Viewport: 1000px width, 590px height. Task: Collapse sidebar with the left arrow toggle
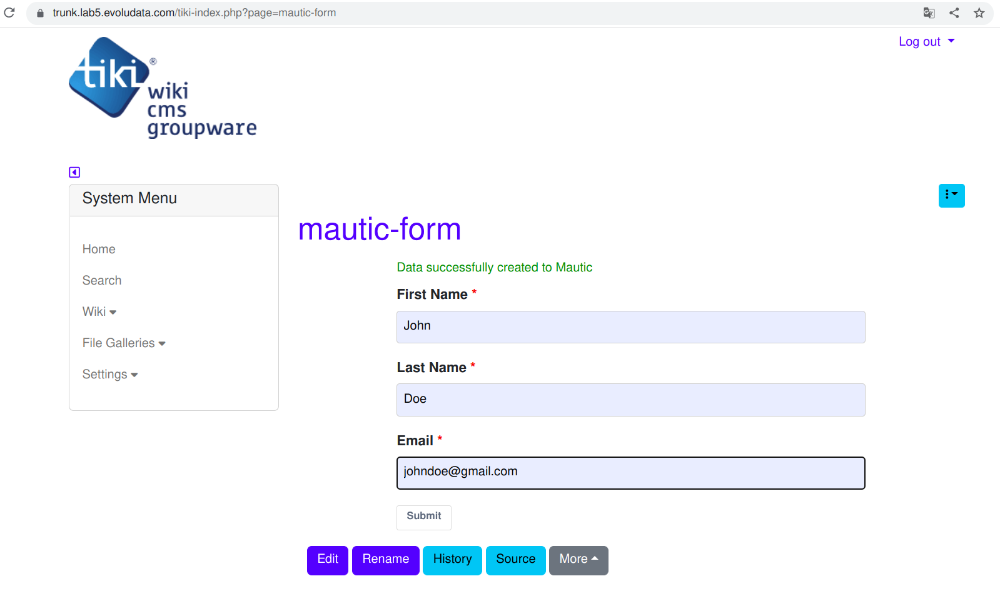click(75, 172)
